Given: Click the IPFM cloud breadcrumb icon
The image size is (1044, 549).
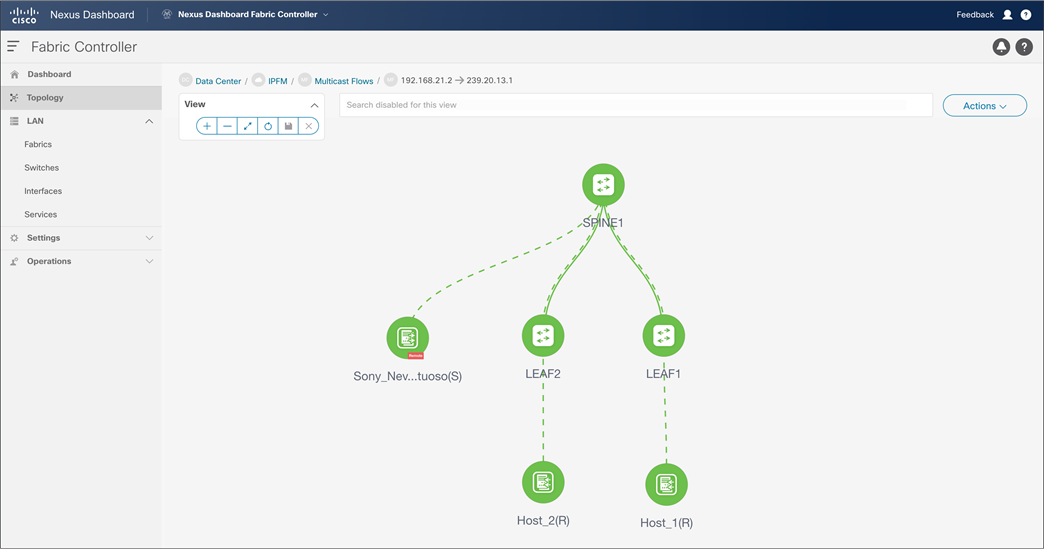Looking at the screenshot, I should (x=258, y=80).
